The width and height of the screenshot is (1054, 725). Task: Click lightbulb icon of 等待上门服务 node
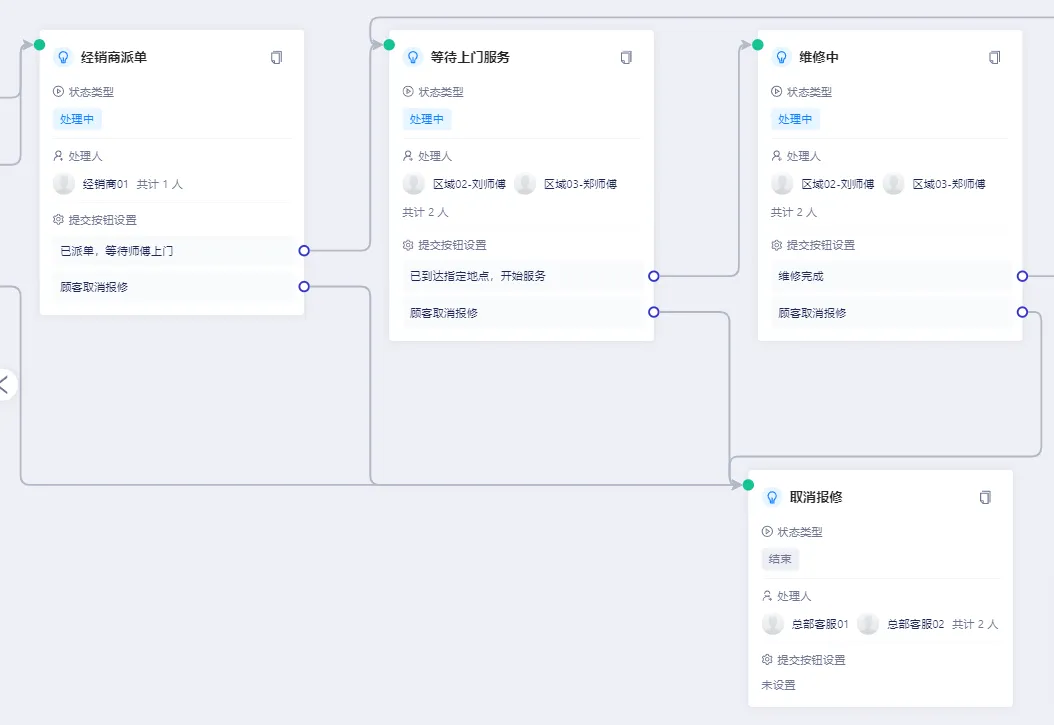point(413,57)
